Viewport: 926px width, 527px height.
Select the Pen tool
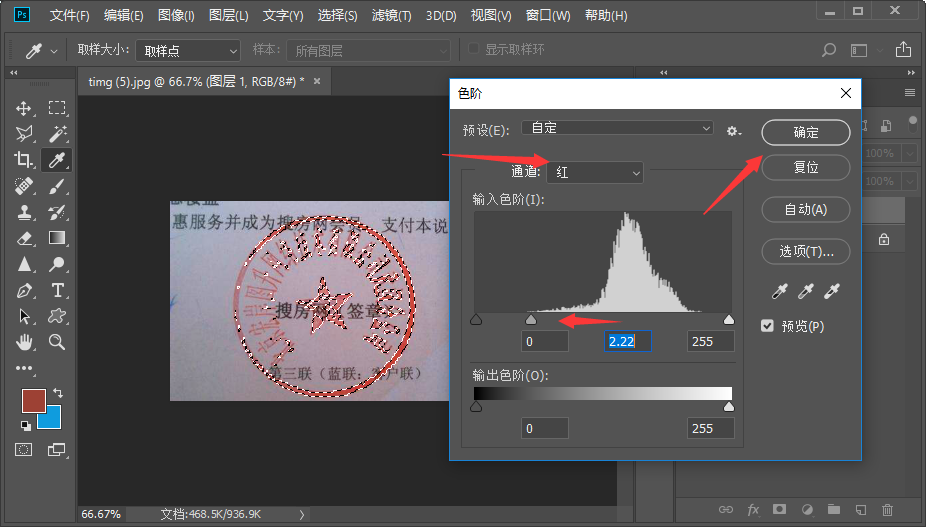pyautogui.click(x=24, y=290)
